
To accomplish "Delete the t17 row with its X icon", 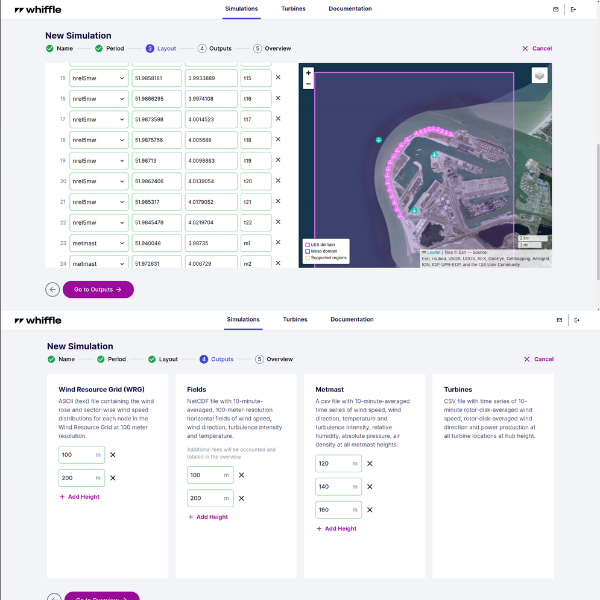I will (x=278, y=119).
